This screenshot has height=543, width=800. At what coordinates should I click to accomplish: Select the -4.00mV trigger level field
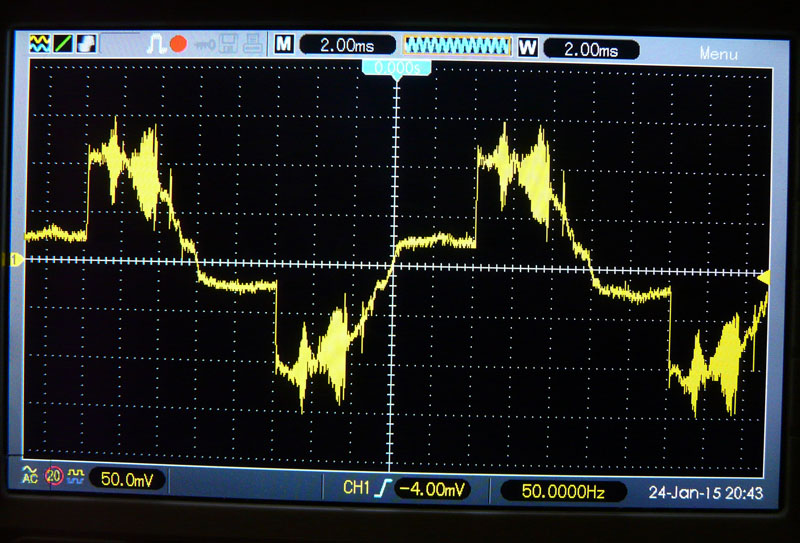tap(431, 489)
